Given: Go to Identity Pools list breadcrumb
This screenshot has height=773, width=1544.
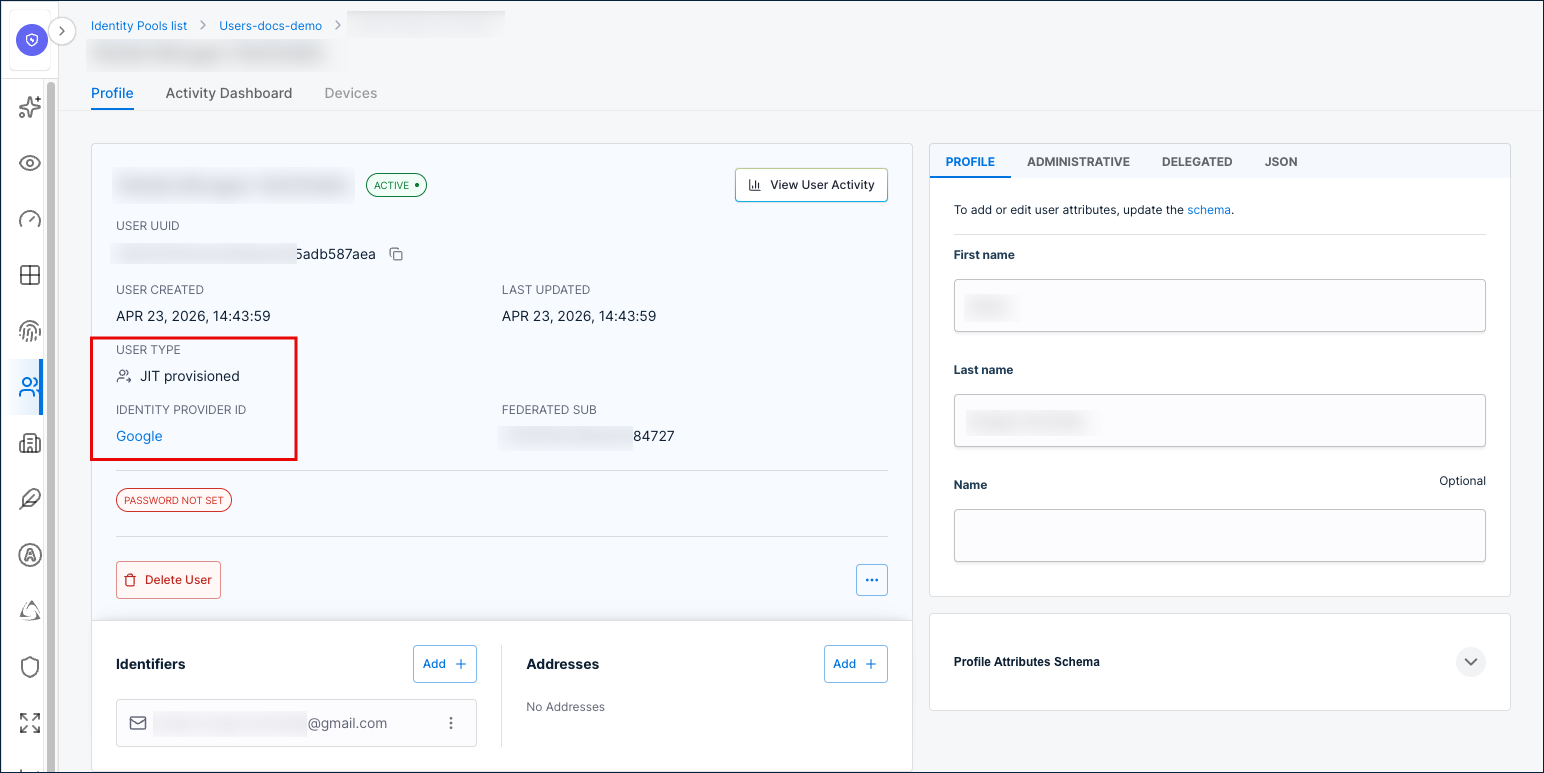Looking at the screenshot, I should pos(138,26).
